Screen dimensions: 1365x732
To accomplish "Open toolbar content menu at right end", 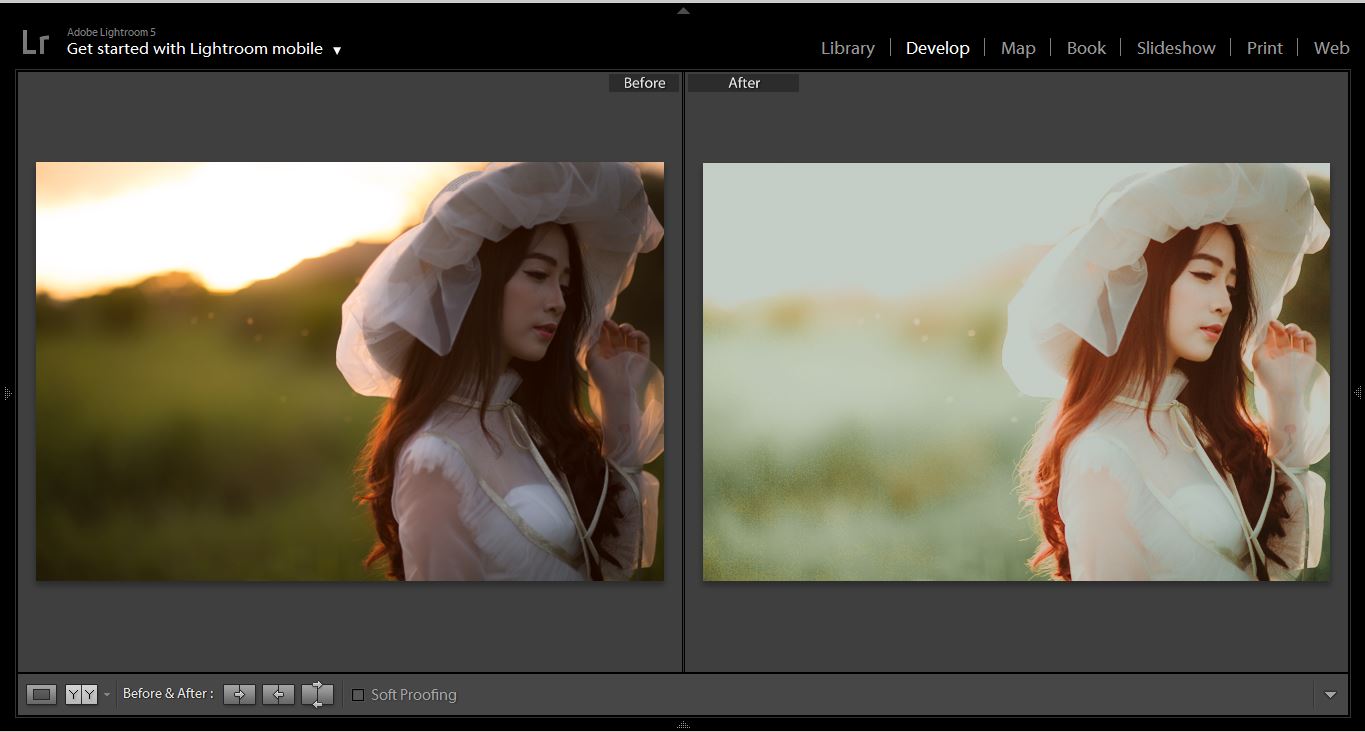I will (1330, 695).
